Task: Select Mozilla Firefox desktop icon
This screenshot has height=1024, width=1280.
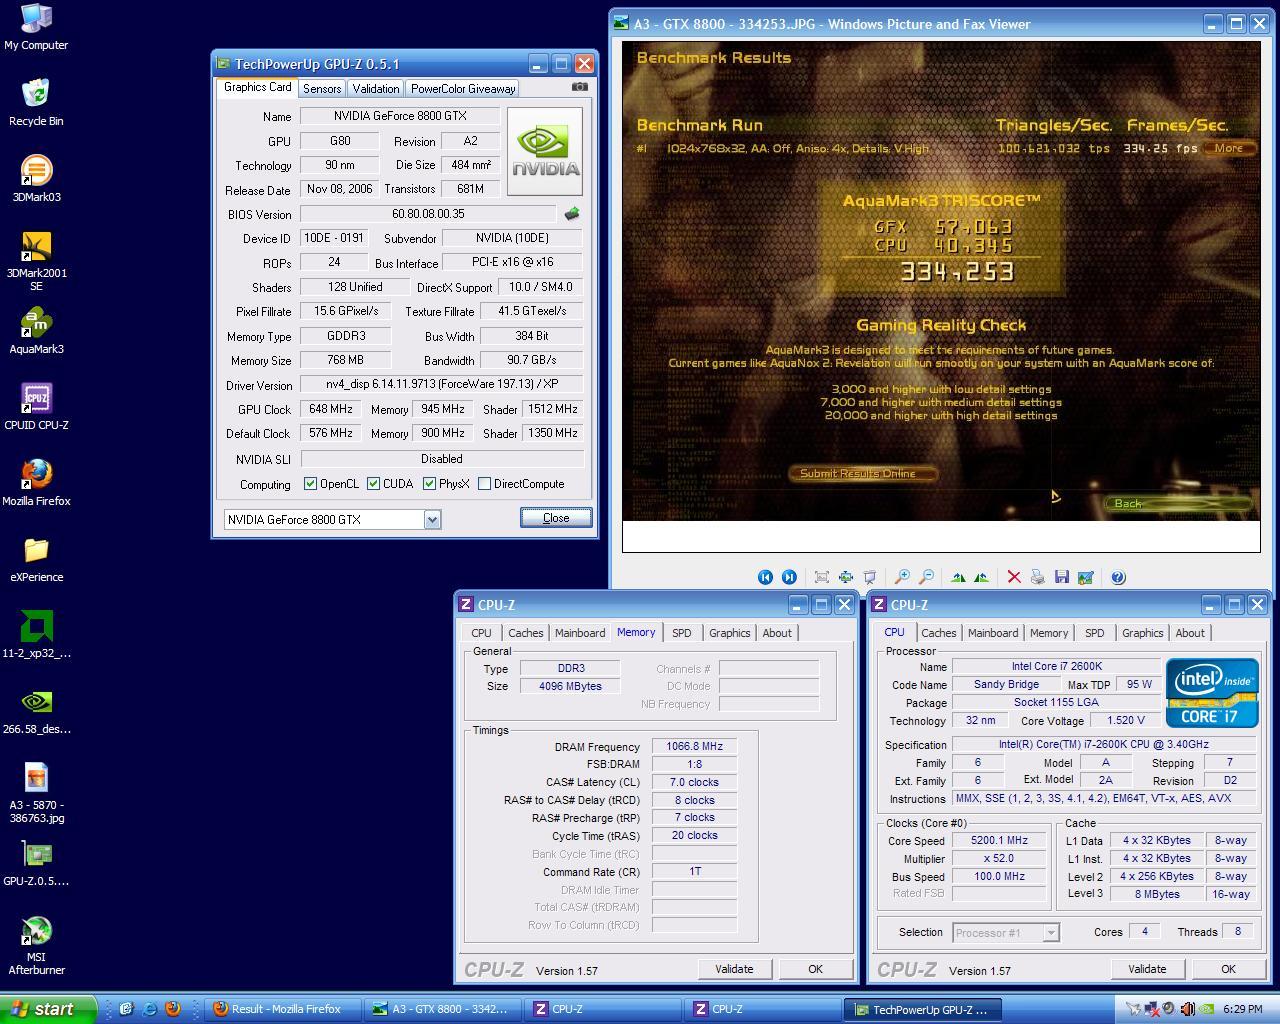Action: pyautogui.click(x=36, y=482)
